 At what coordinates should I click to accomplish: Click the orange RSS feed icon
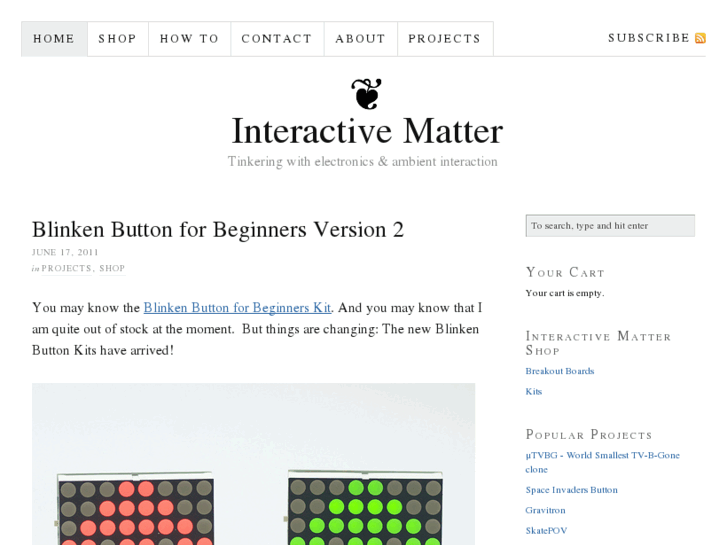tap(700, 38)
